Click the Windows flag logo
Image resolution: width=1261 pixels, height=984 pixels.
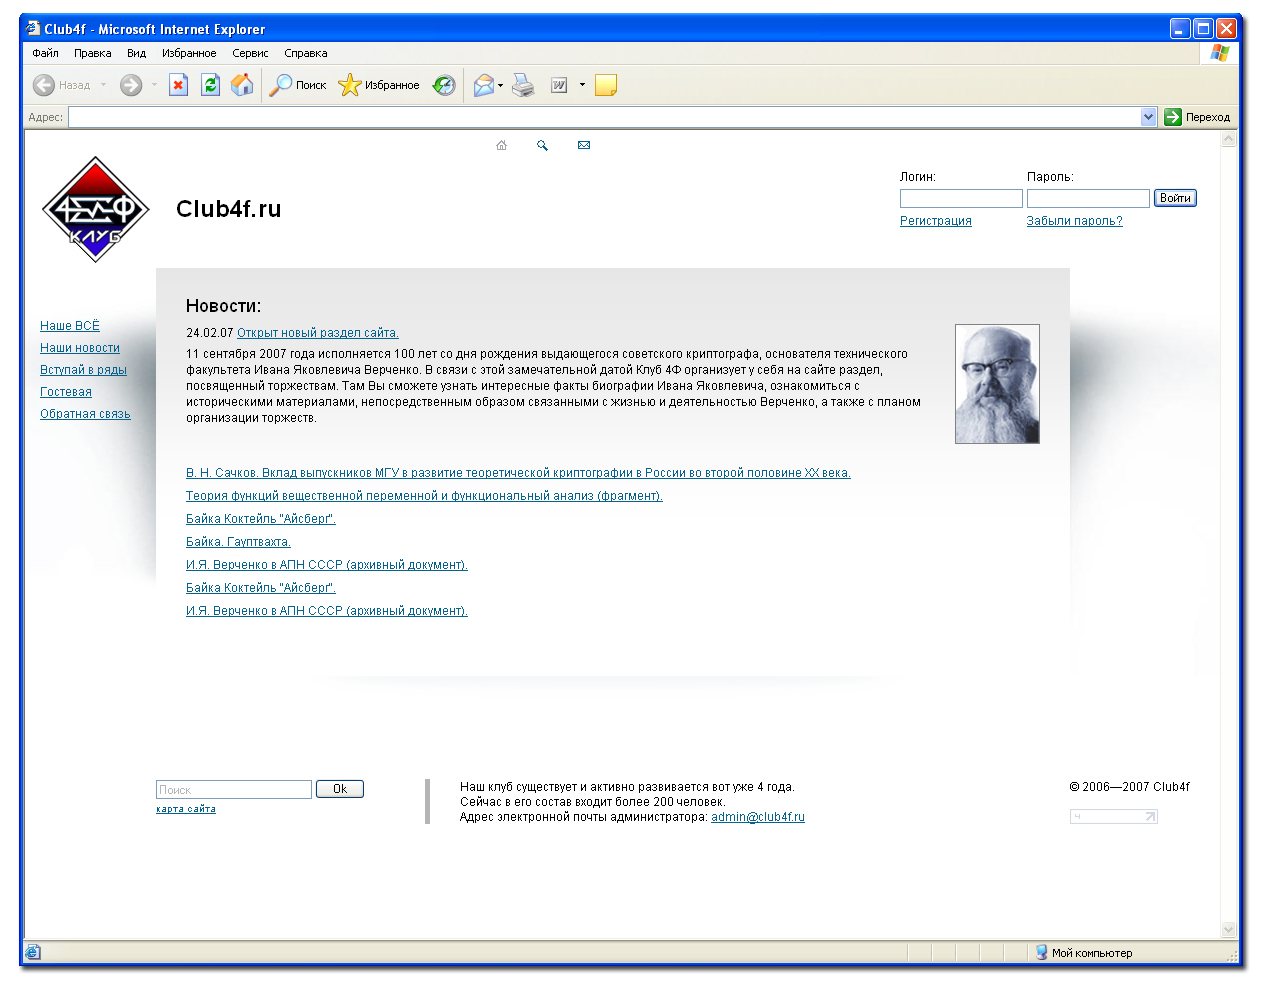click(x=1219, y=53)
